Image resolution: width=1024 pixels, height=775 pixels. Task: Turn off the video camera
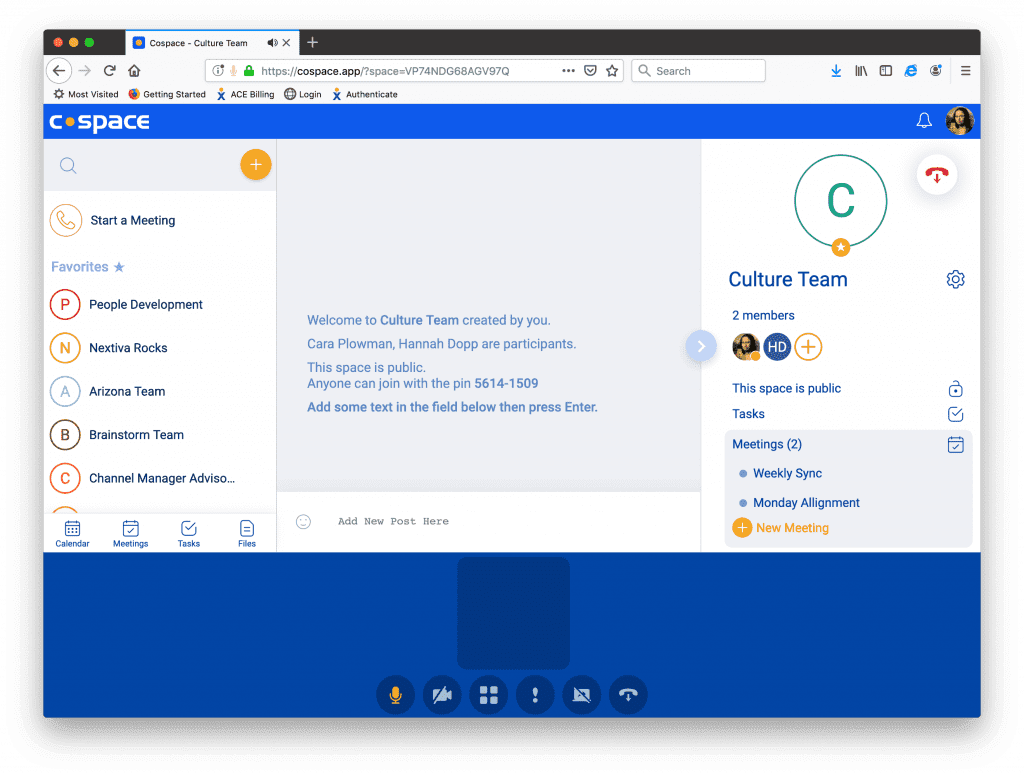coord(441,695)
